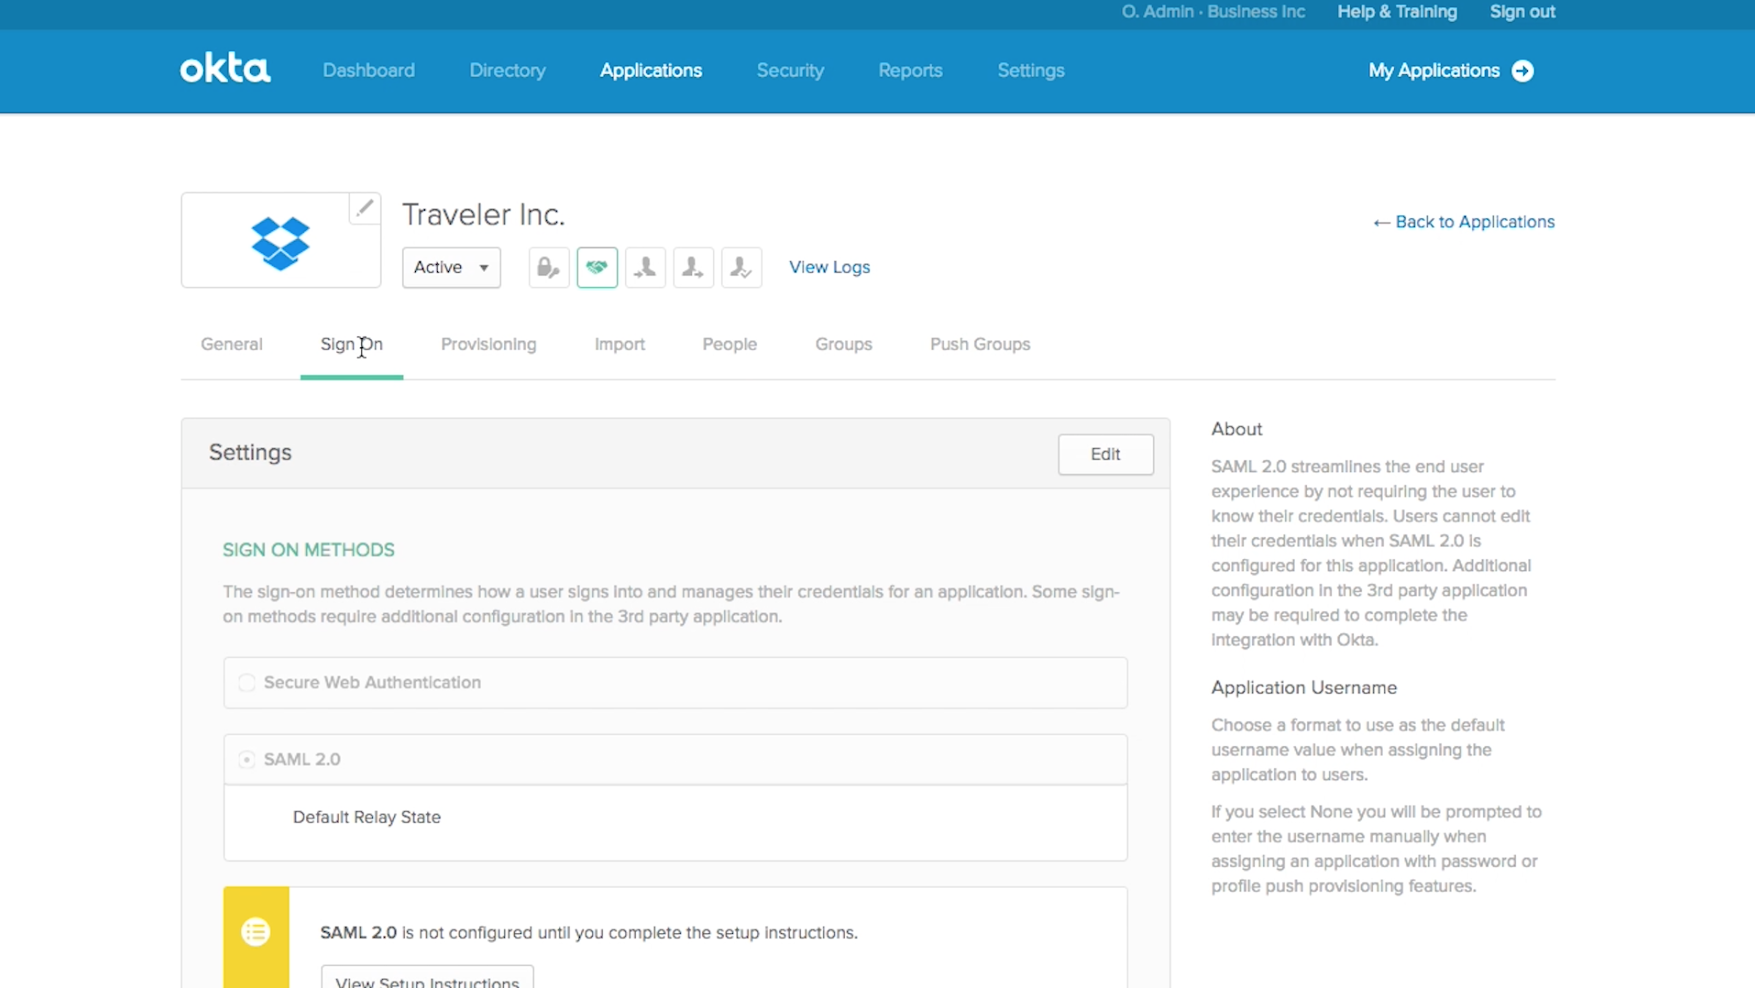Select the SAML 2.0 radio button
This screenshot has height=988, width=1755.
247,760
